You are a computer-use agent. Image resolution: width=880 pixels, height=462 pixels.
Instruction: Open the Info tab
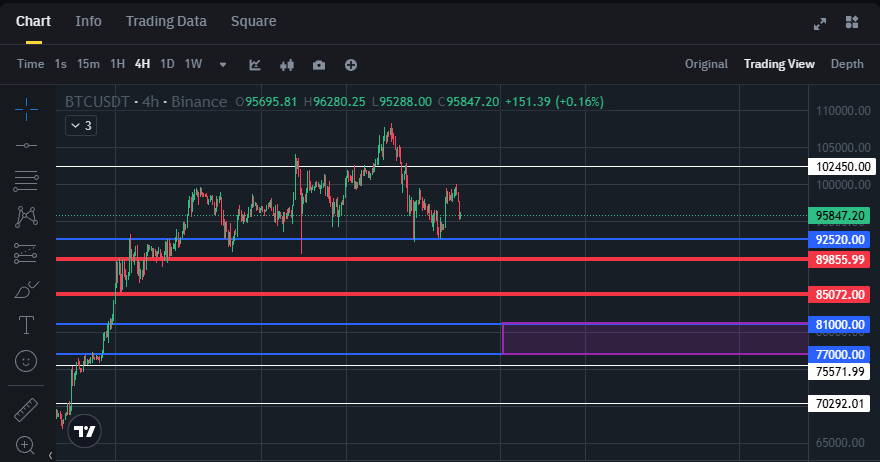tap(89, 21)
